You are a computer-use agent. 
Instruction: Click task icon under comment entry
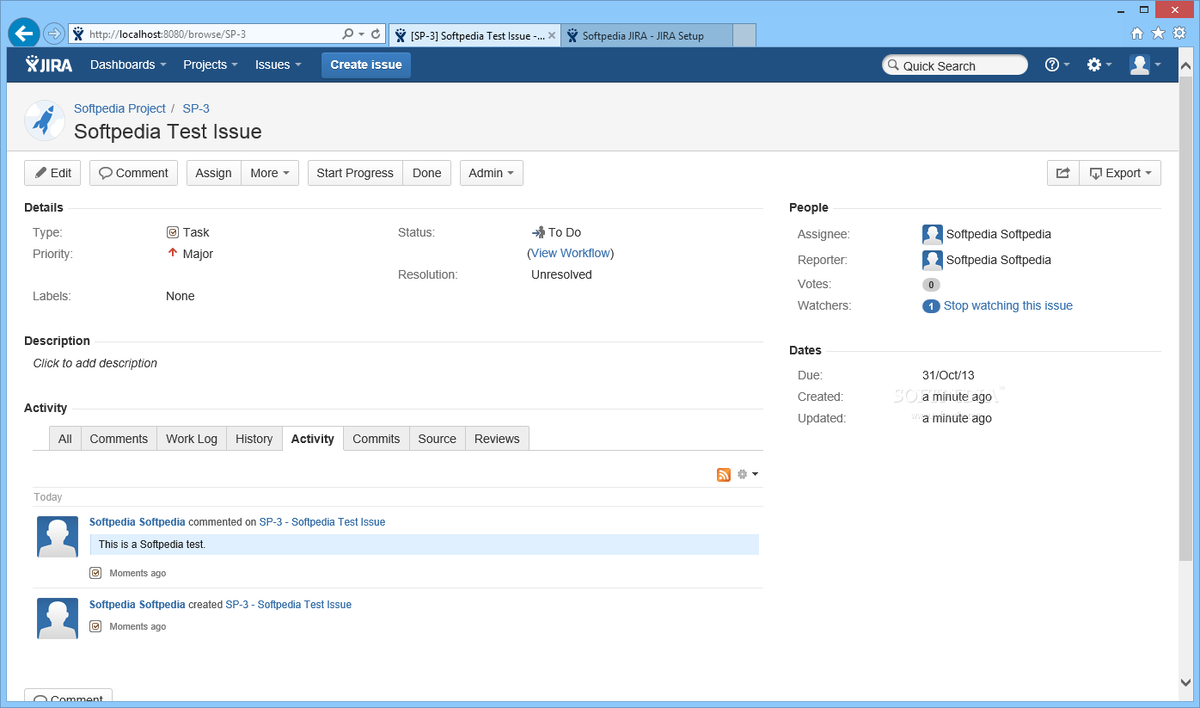96,573
